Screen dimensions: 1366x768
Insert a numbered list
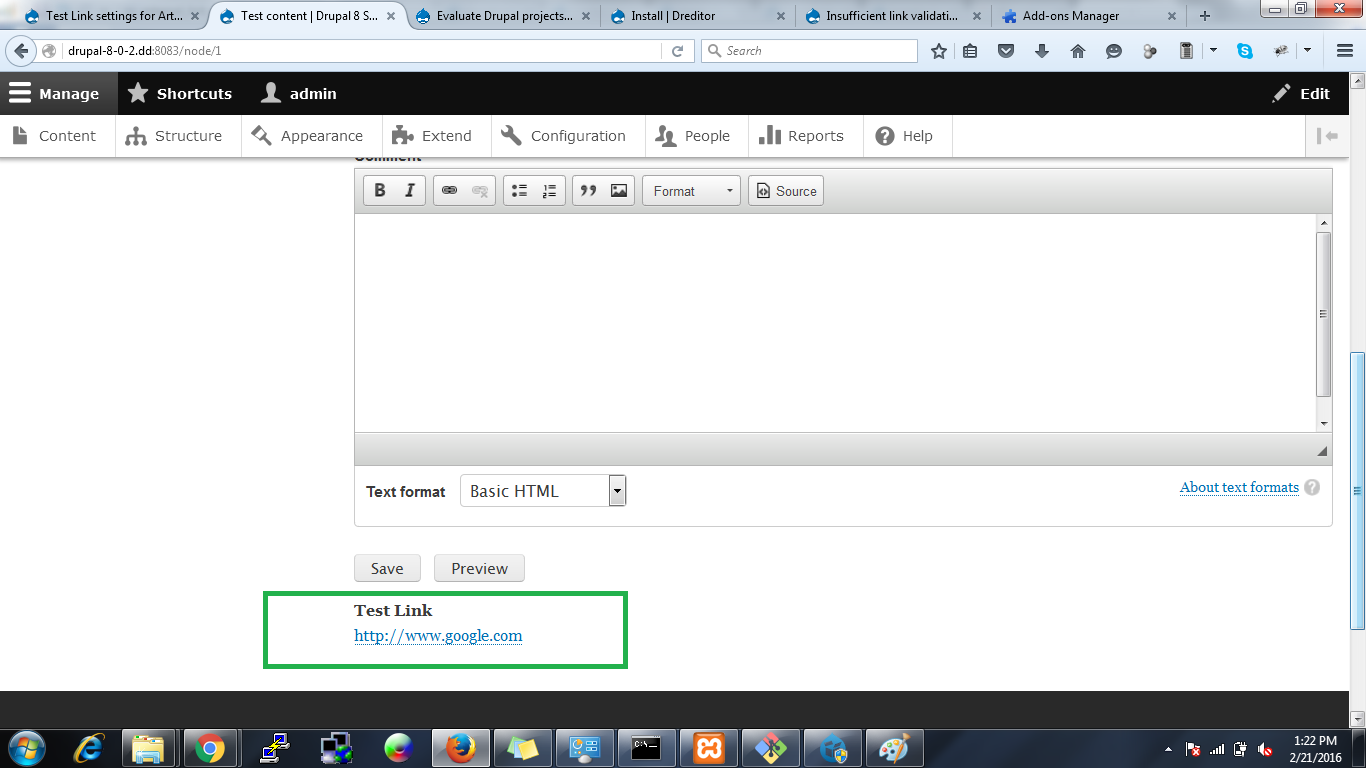tap(548, 189)
